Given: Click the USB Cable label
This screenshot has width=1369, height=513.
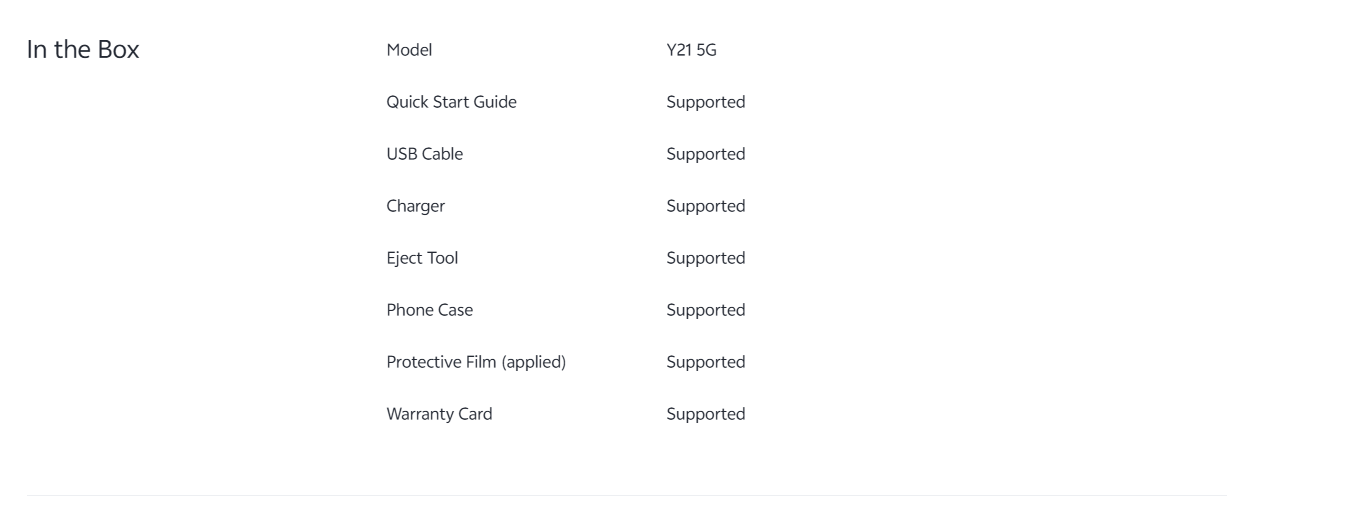Looking at the screenshot, I should click(x=424, y=154).
